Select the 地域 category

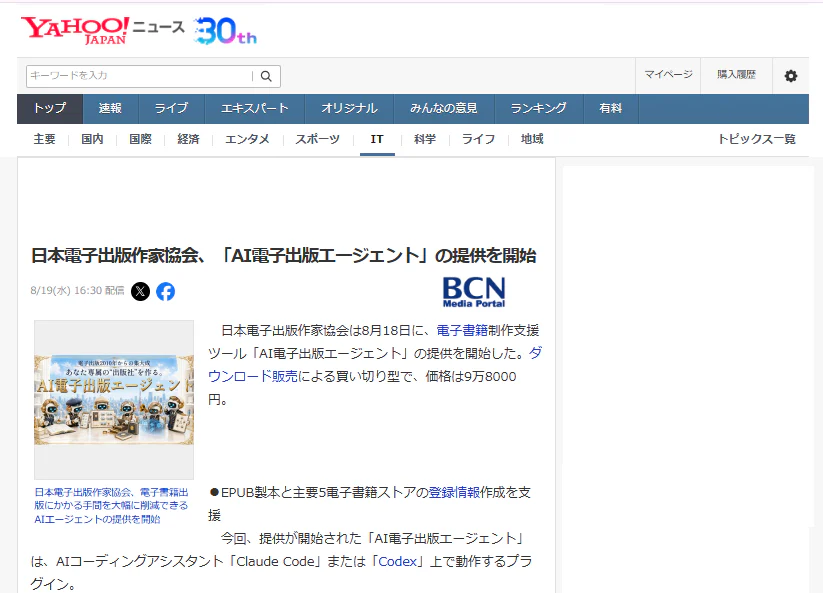[532, 139]
